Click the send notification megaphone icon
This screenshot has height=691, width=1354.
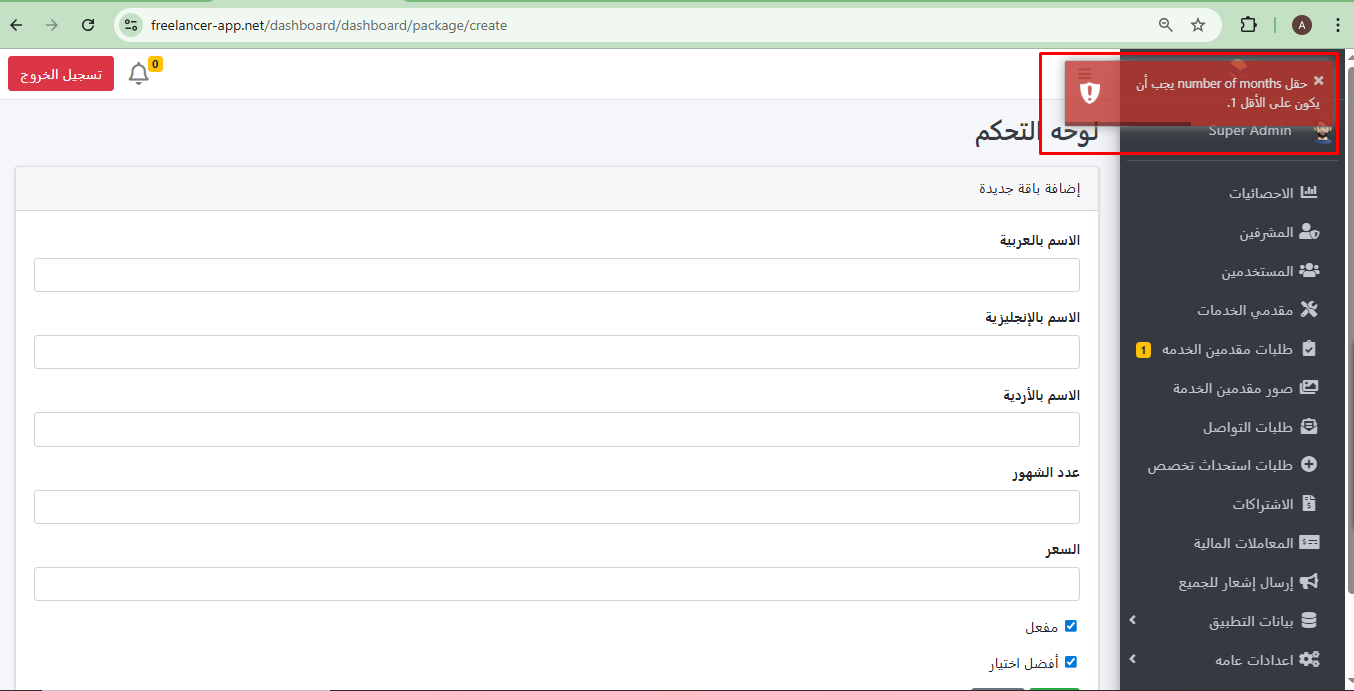click(x=1309, y=582)
